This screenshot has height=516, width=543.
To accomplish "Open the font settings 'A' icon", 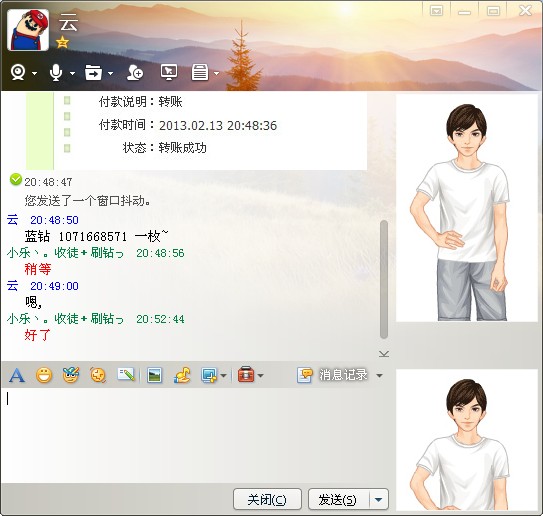I will coord(17,375).
